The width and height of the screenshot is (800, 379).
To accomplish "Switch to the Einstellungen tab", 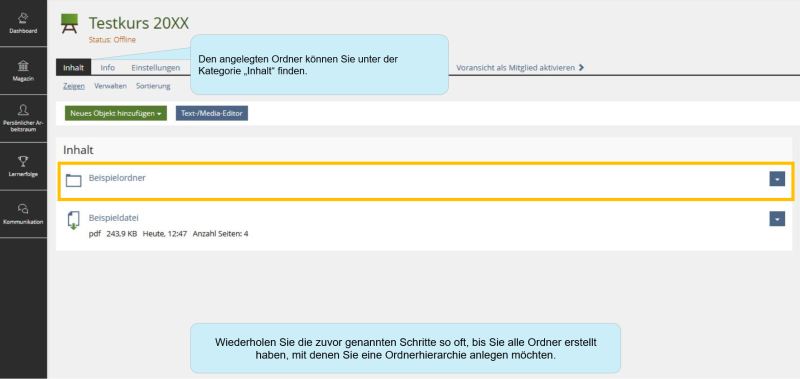I will click(156, 67).
